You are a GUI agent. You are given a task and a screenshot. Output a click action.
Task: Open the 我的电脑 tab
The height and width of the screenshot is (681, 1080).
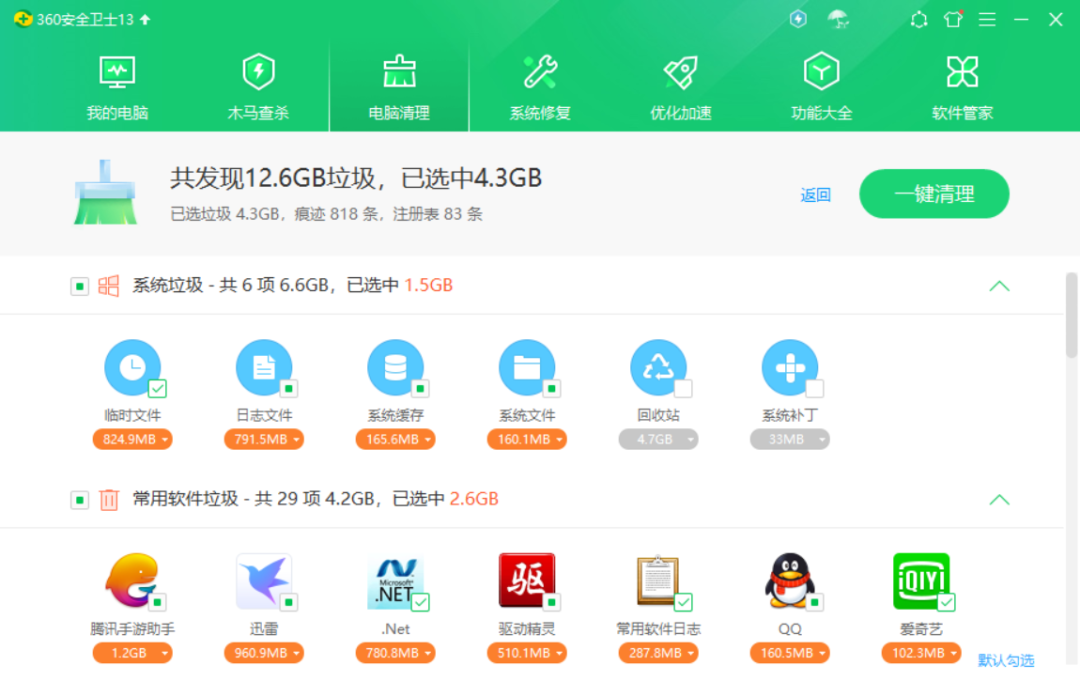pyautogui.click(x=117, y=87)
